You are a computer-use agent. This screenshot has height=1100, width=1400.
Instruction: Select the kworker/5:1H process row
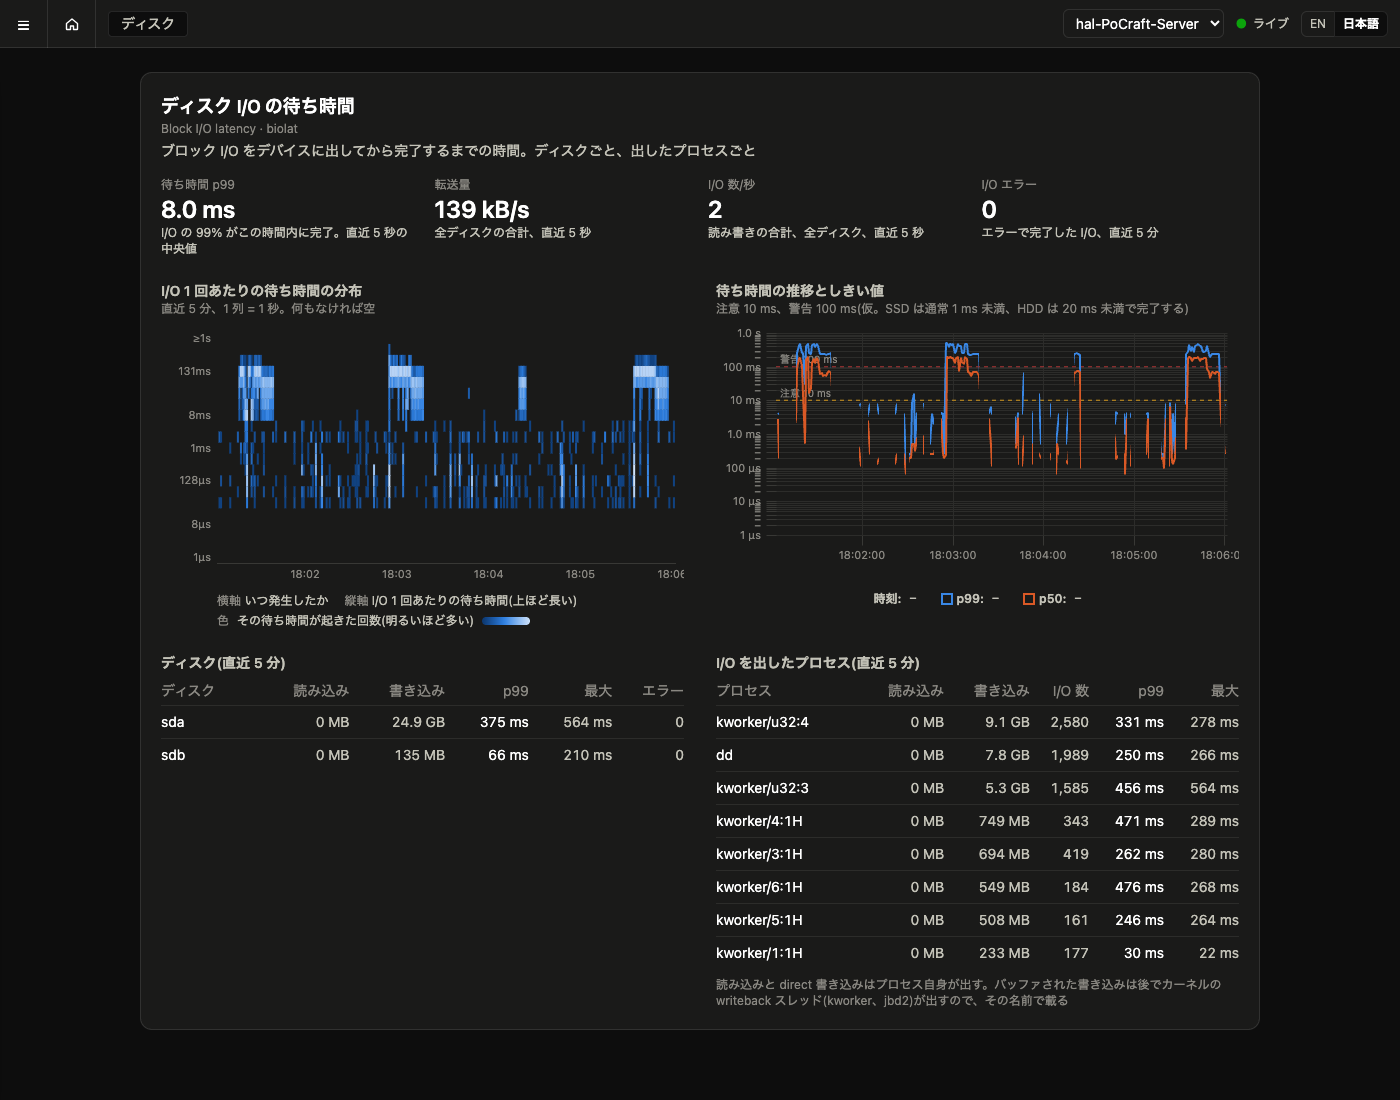click(x=977, y=920)
